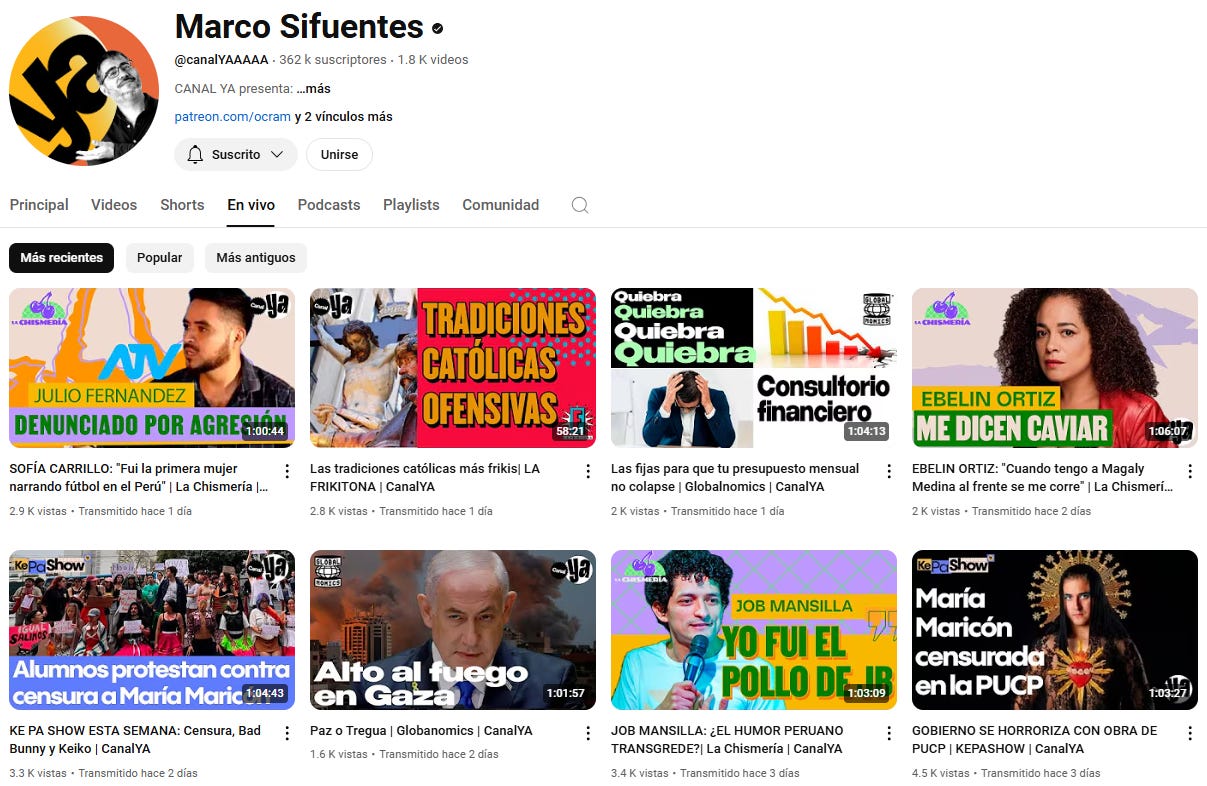Open options menu for GOBIERNO SE HORRORIZA video
The image size is (1207, 786).
pyautogui.click(x=1190, y=733)
